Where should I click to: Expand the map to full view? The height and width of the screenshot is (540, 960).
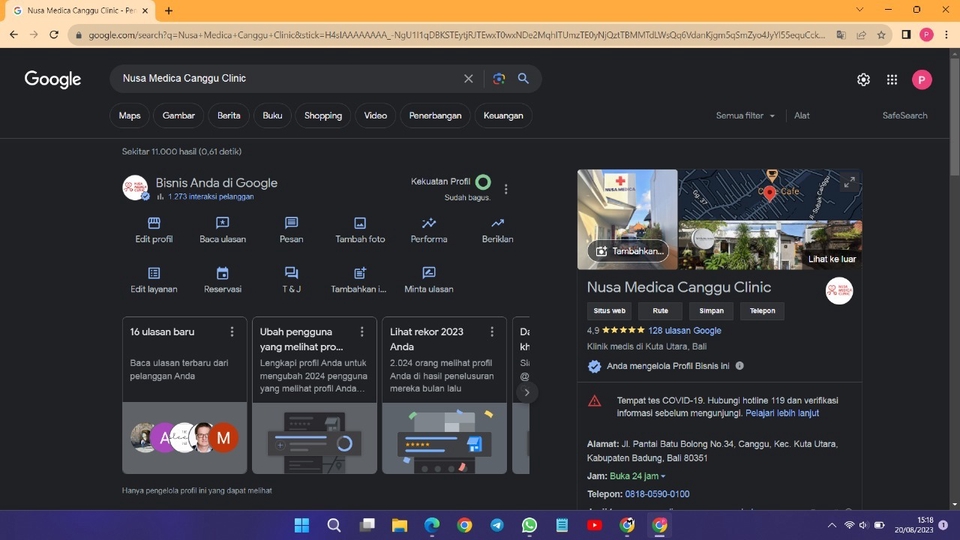pyautogui.click(x=849, y=182)
